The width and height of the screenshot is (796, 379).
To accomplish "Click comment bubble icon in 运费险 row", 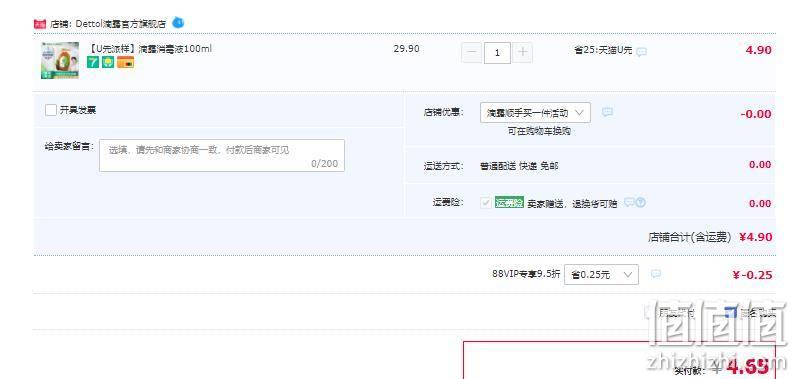I will (x=629, y=202).
